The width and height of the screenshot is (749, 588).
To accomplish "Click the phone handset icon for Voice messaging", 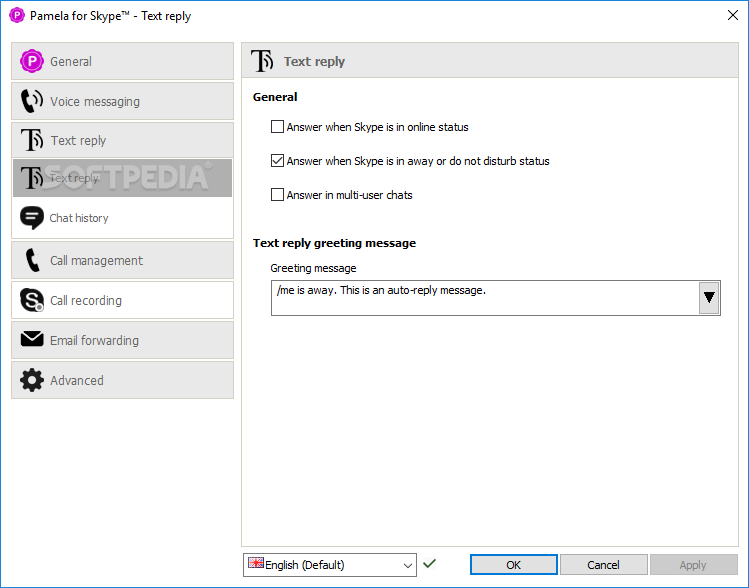I will (32, 101).
